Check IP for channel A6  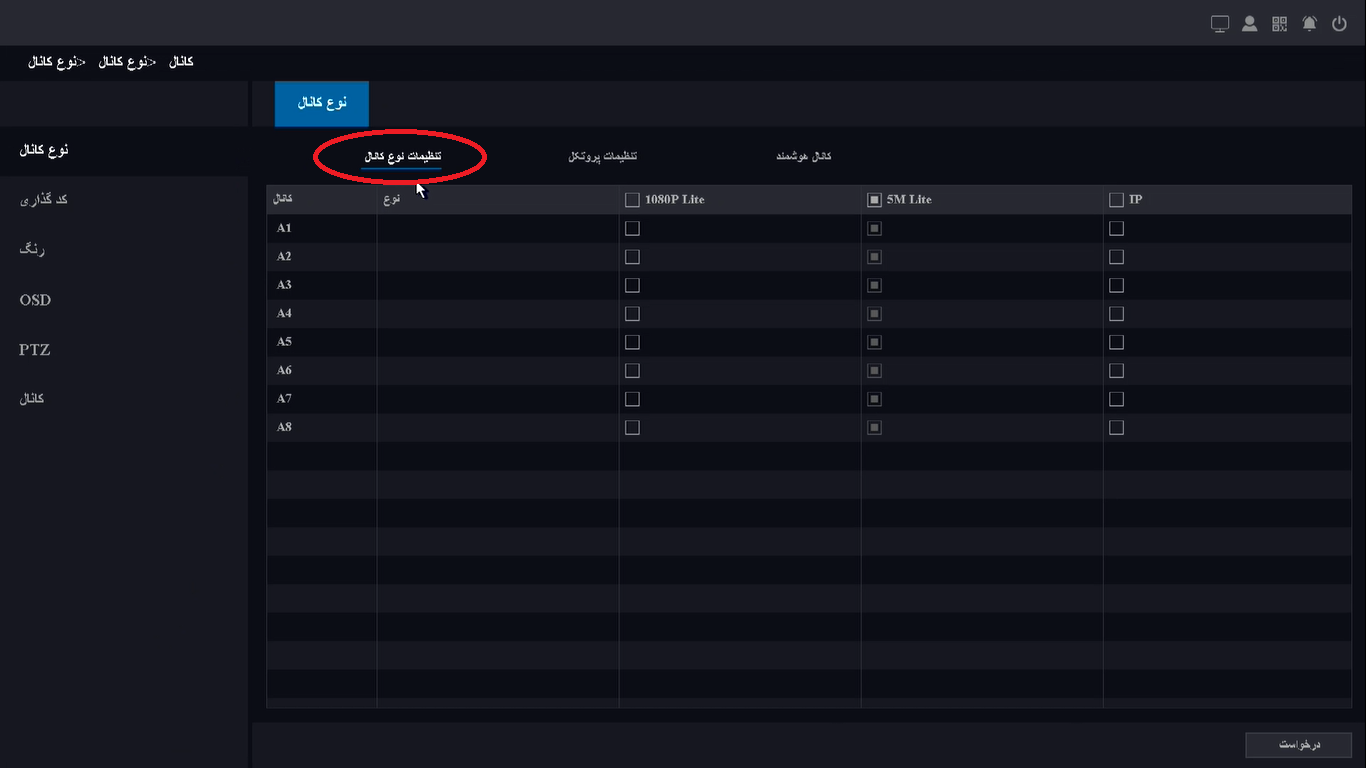(1116, 371)
